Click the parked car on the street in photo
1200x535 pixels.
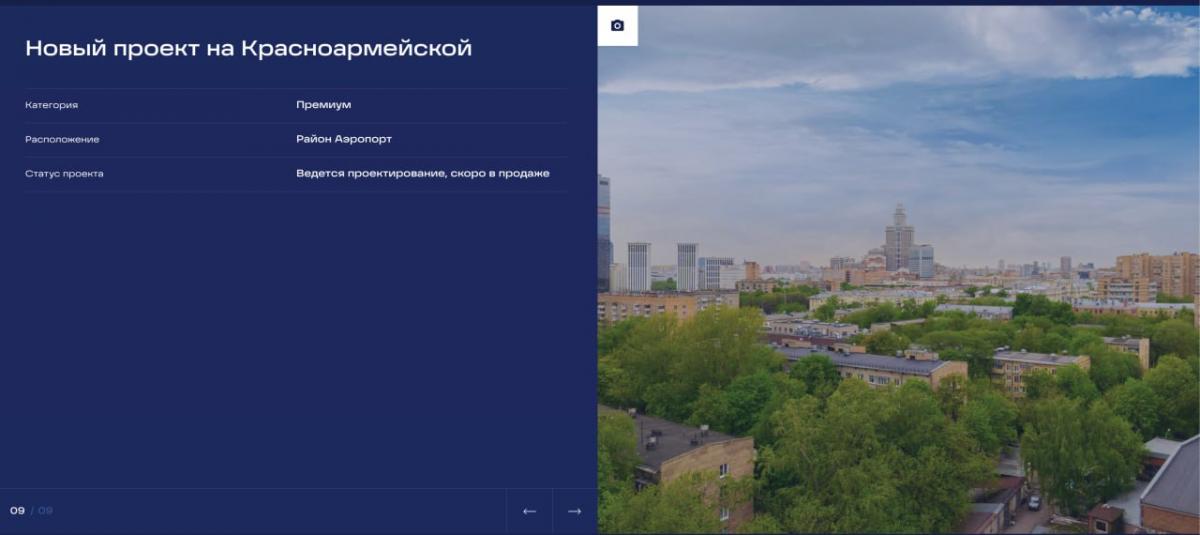[1033, 502]
